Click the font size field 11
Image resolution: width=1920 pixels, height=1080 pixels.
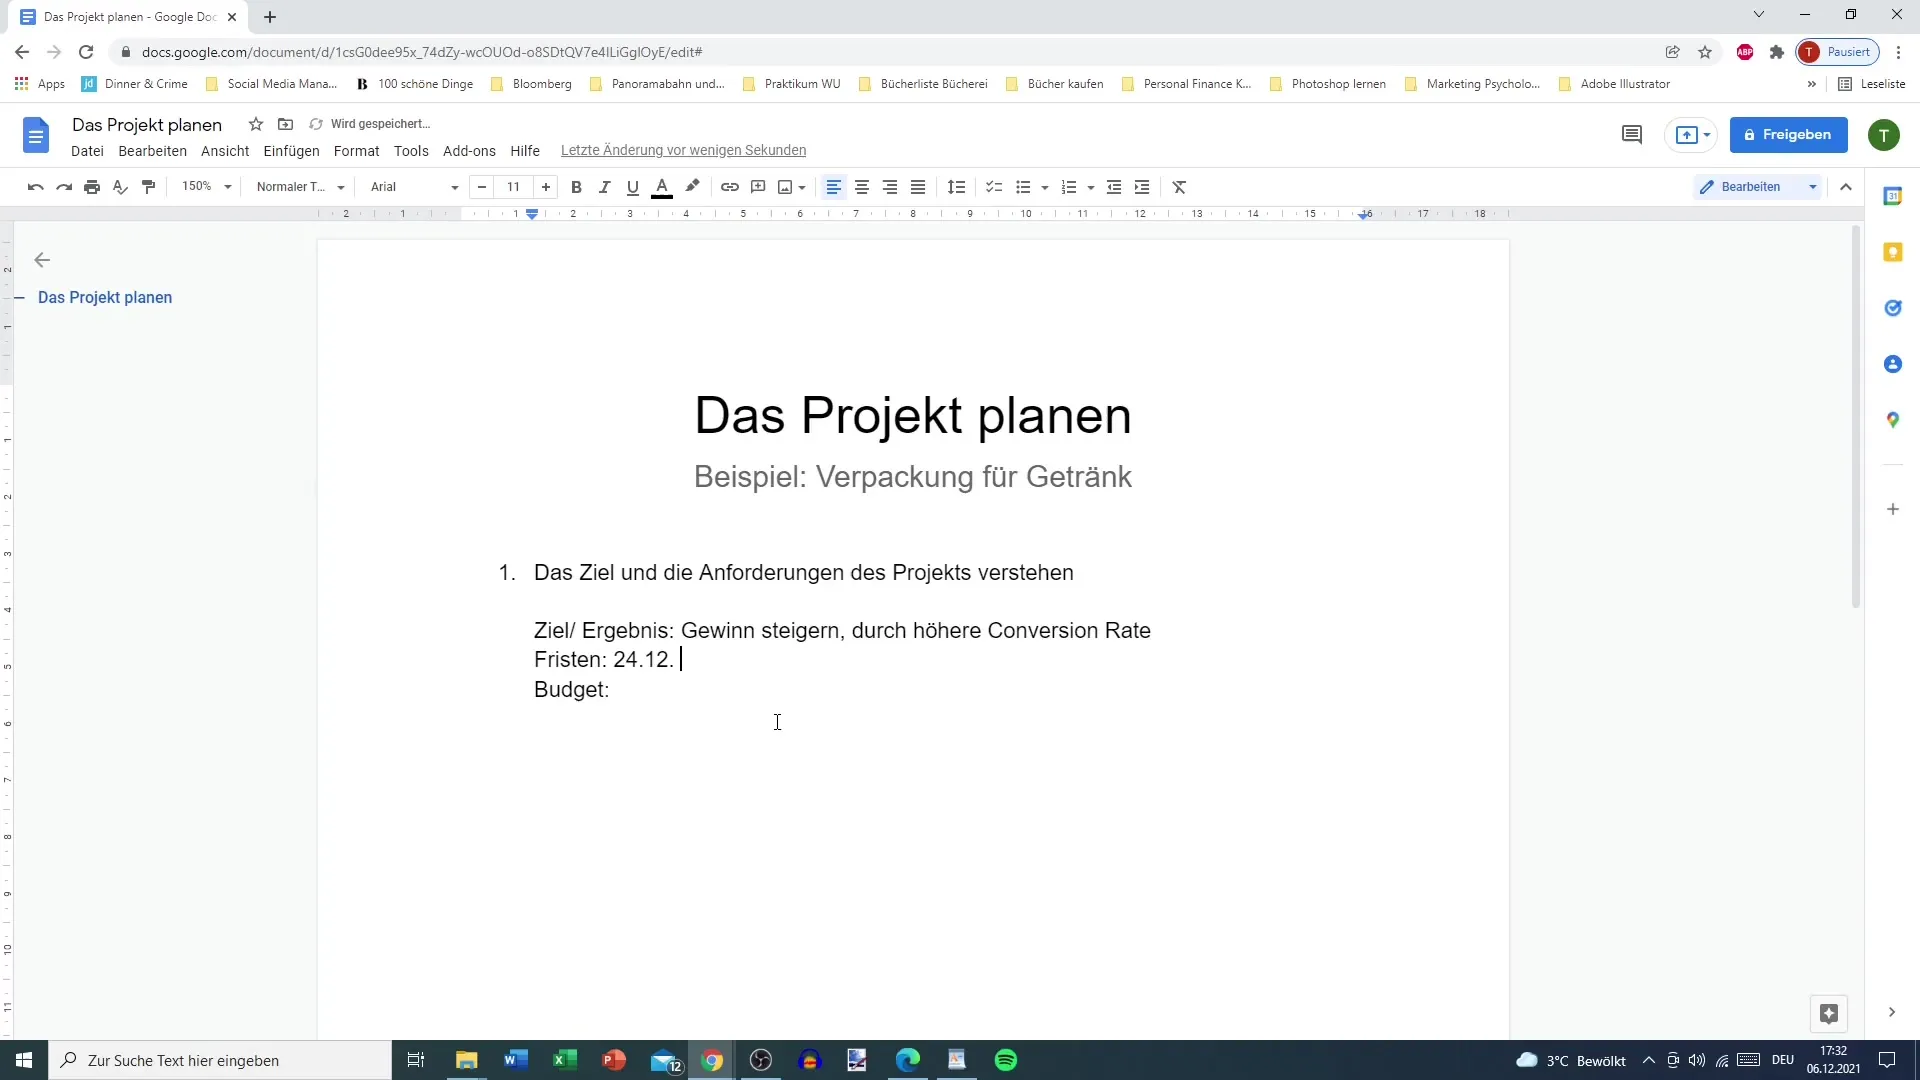point(513,187)
